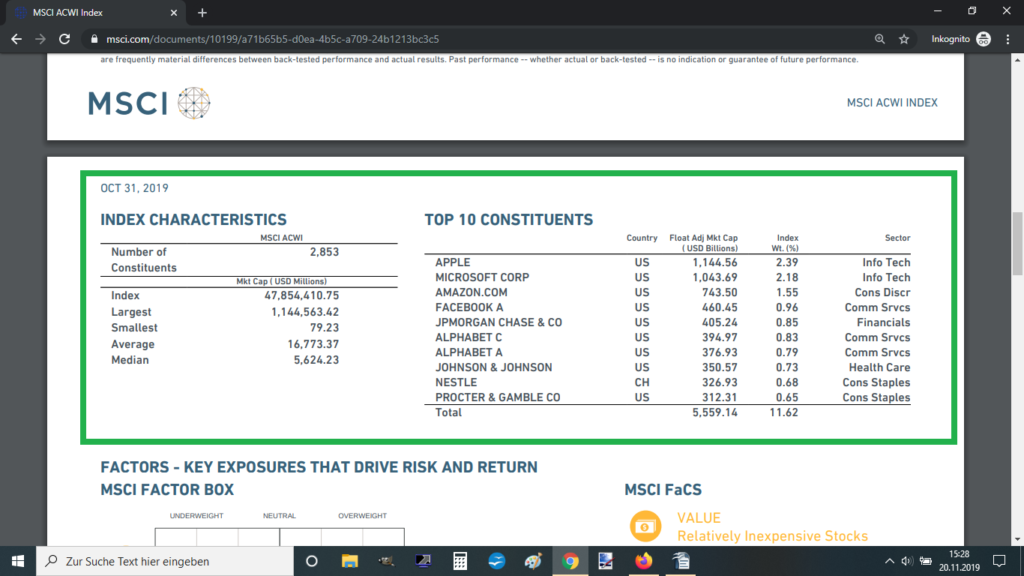Click the MSCI ACWI INDEX header text
Image resolution: width=1024 pixels, height=576 pixels.
[892, 103]
